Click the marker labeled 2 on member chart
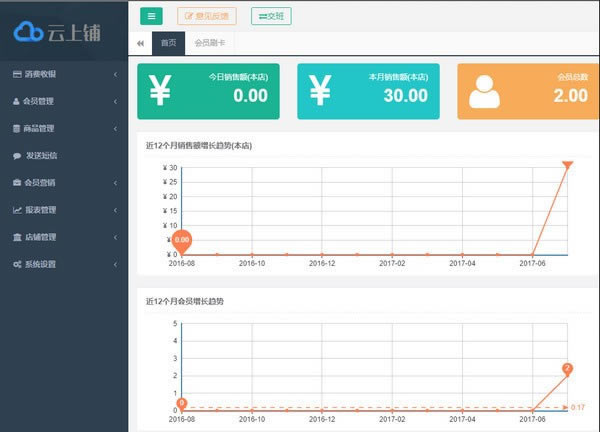The image size is (600, 432). [x=567, y=370]
